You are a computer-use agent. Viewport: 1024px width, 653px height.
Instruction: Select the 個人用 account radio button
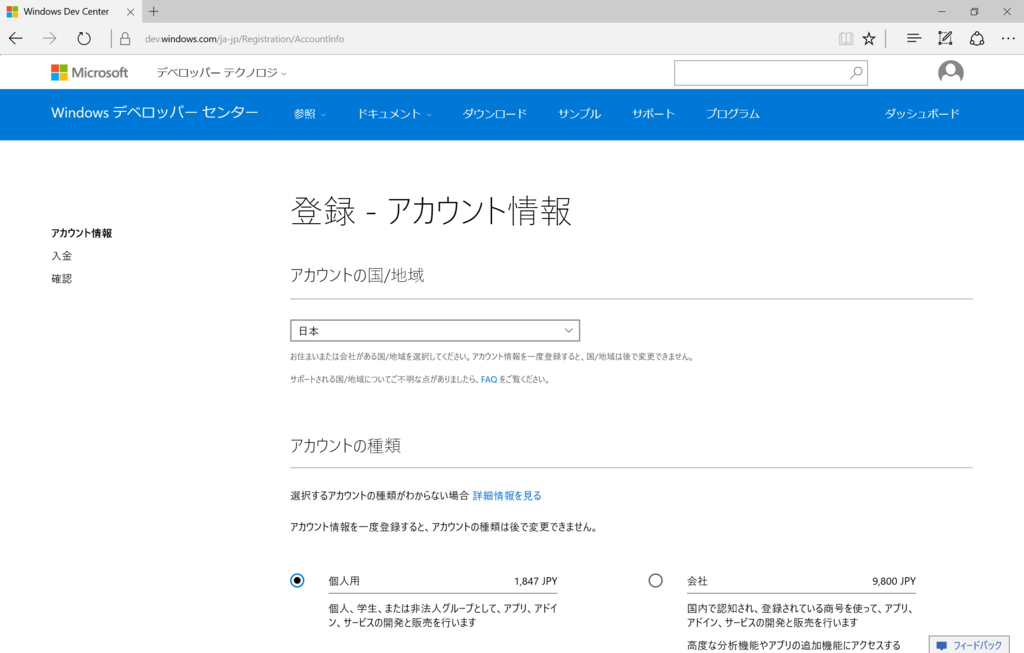point(297,581)
